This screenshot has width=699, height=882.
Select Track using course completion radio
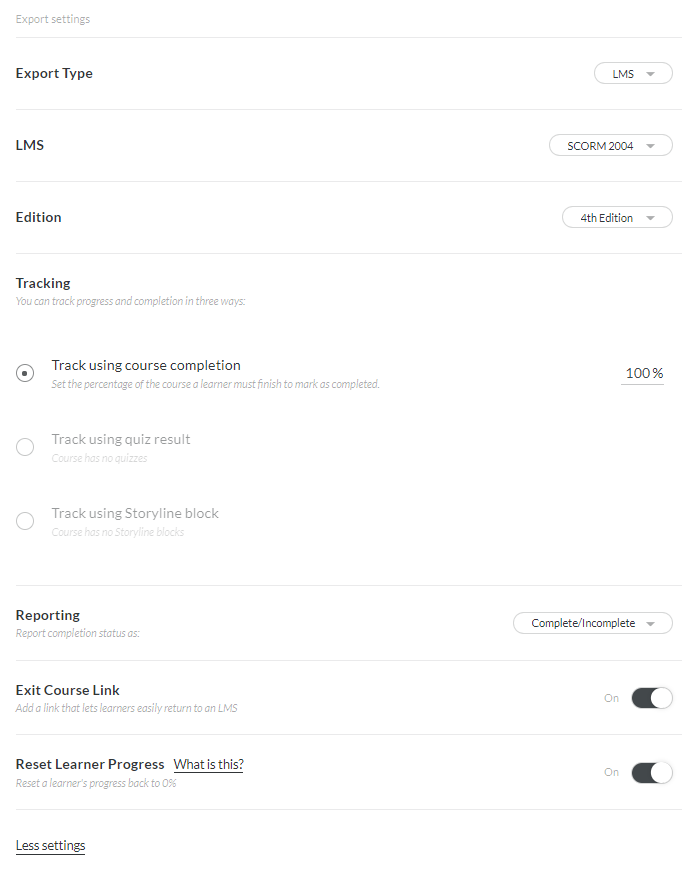(25, 373)
